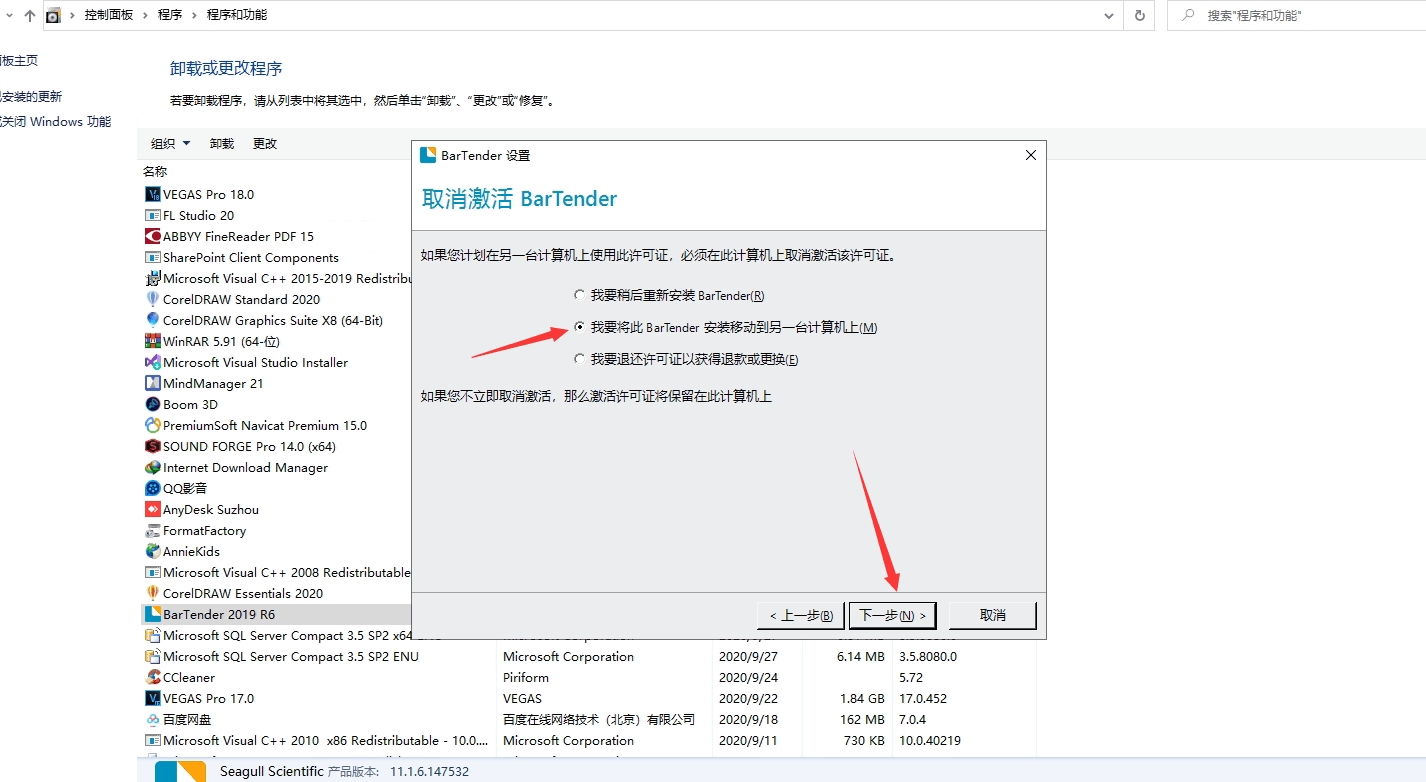
Task: Open 查看已安装的更新 link
Action: pyautogui.click(x=31, y=97)
